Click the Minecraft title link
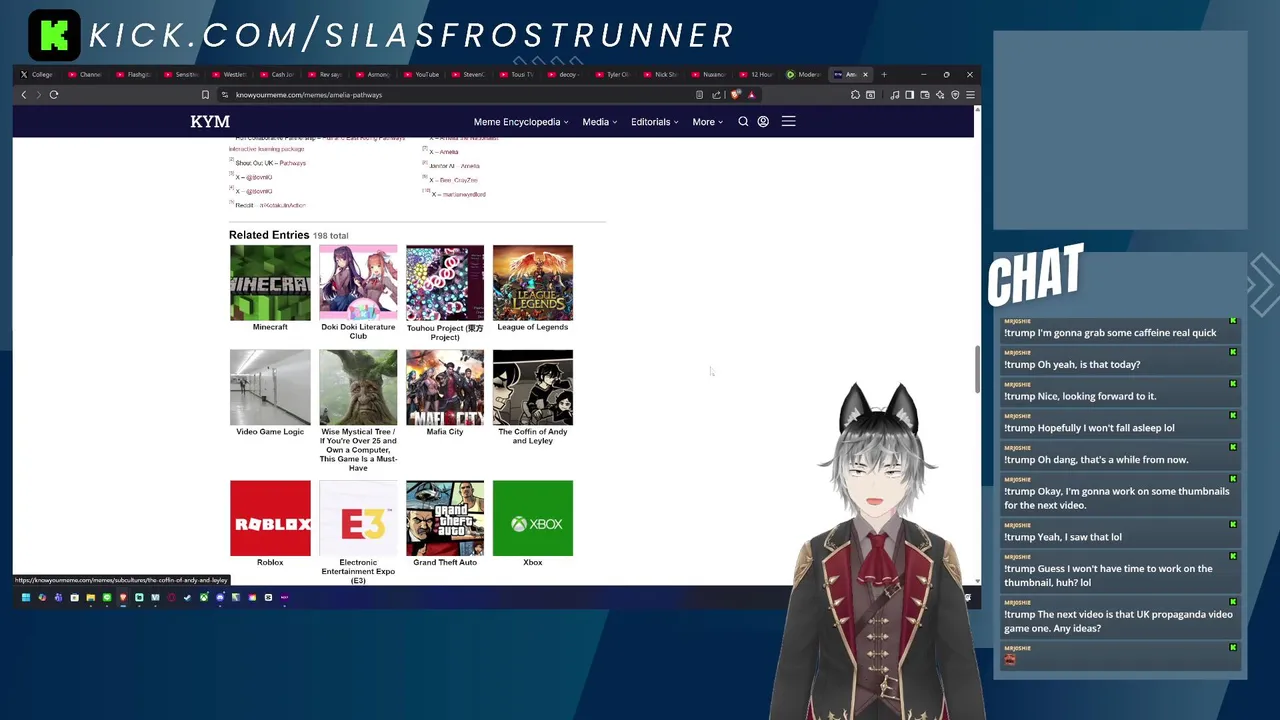Screen dimensions: 1280x720 tap(270, 327)
